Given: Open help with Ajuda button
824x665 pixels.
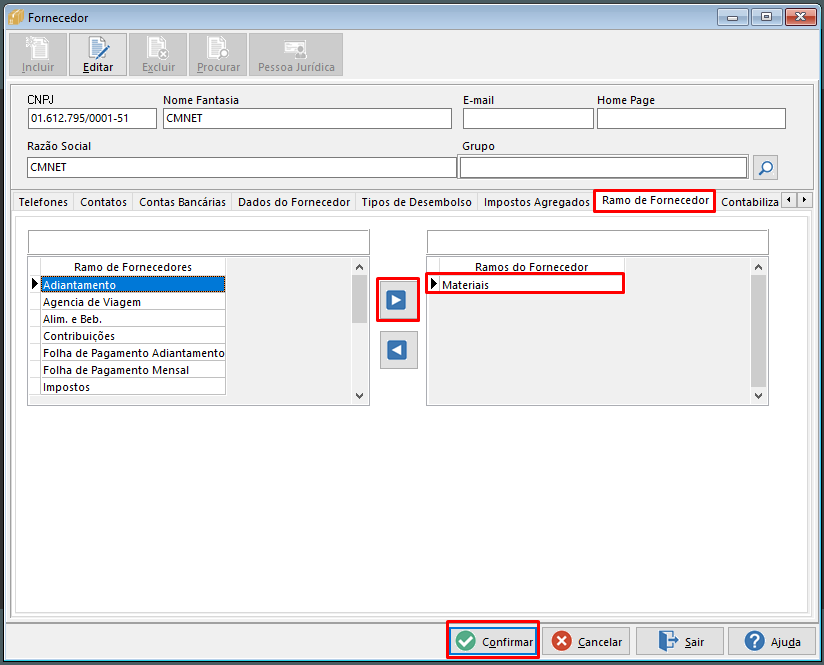Looking at the screenshot, I should (x=771, y=641).
